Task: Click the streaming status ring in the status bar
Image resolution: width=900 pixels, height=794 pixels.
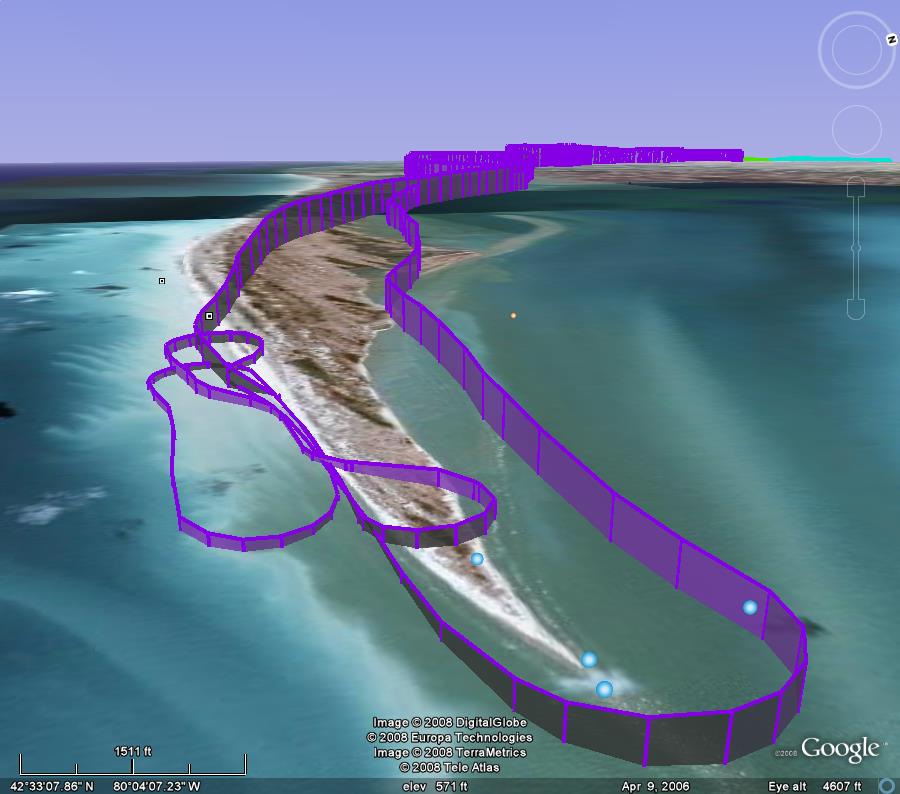Action: (885, 786)
